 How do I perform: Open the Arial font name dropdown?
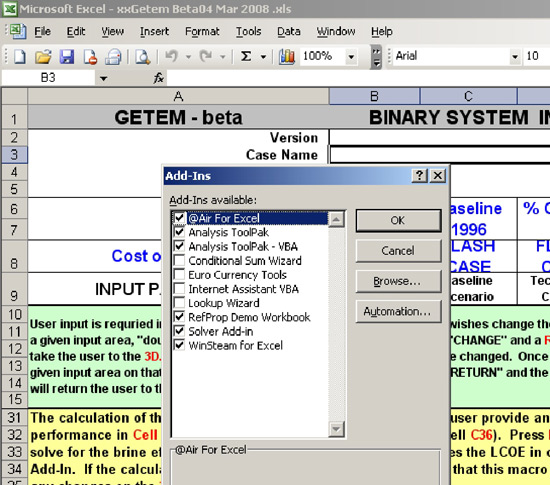click(515, 56)
